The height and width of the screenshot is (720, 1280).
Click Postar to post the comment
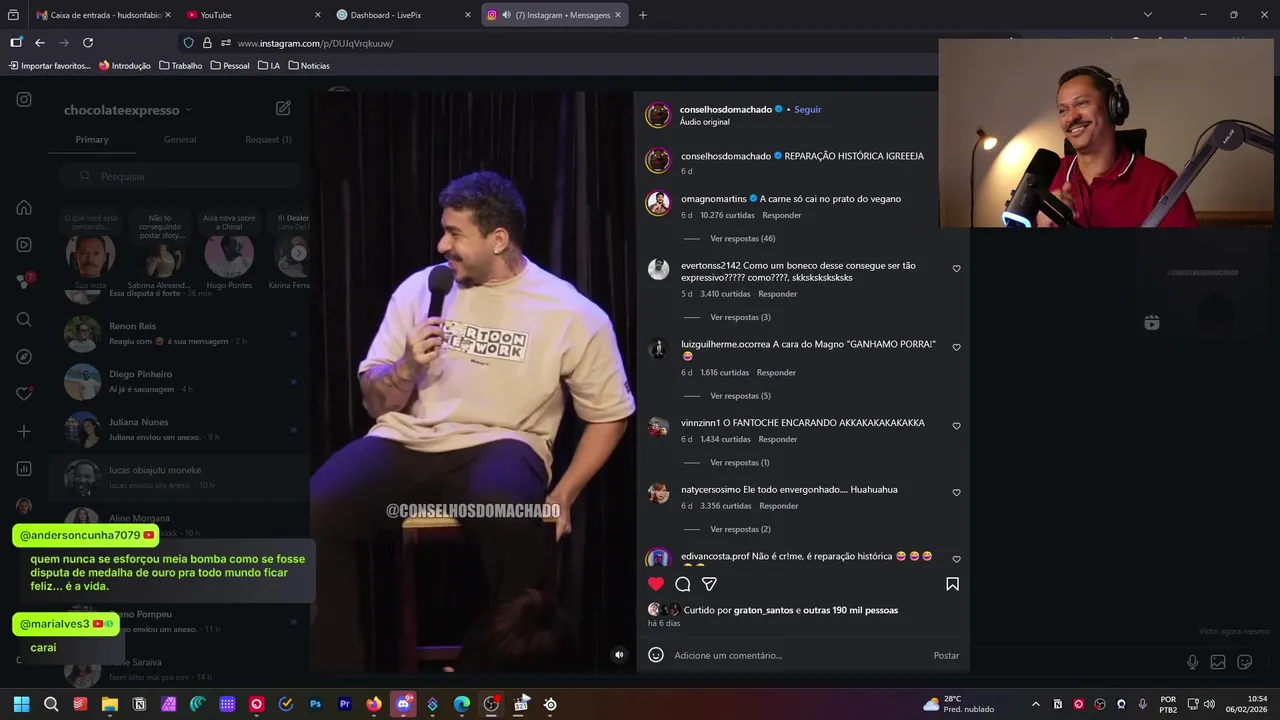946,655
